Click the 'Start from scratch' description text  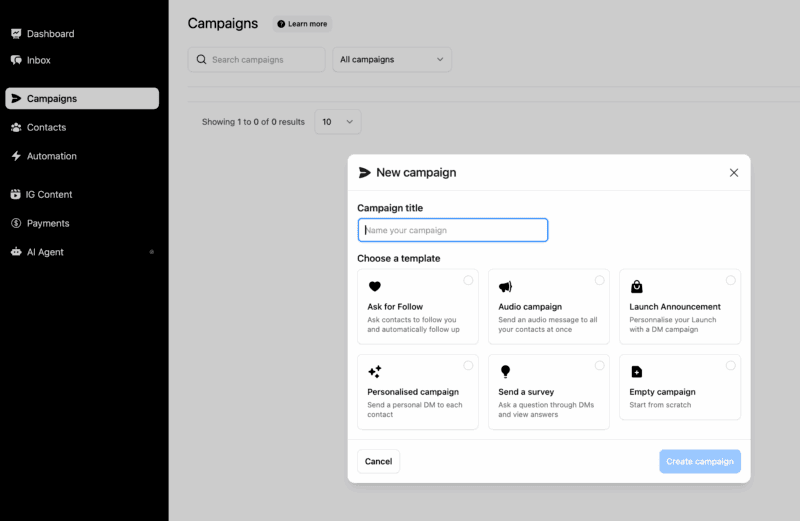coord(660,405)
